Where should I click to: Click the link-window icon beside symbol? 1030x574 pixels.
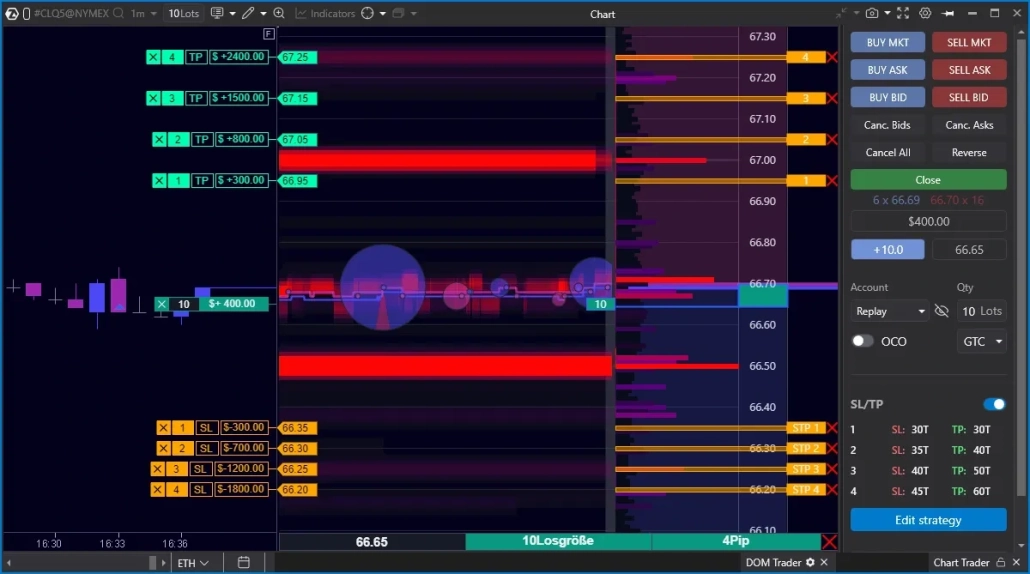pyautogui.click(x=26, y=13)
